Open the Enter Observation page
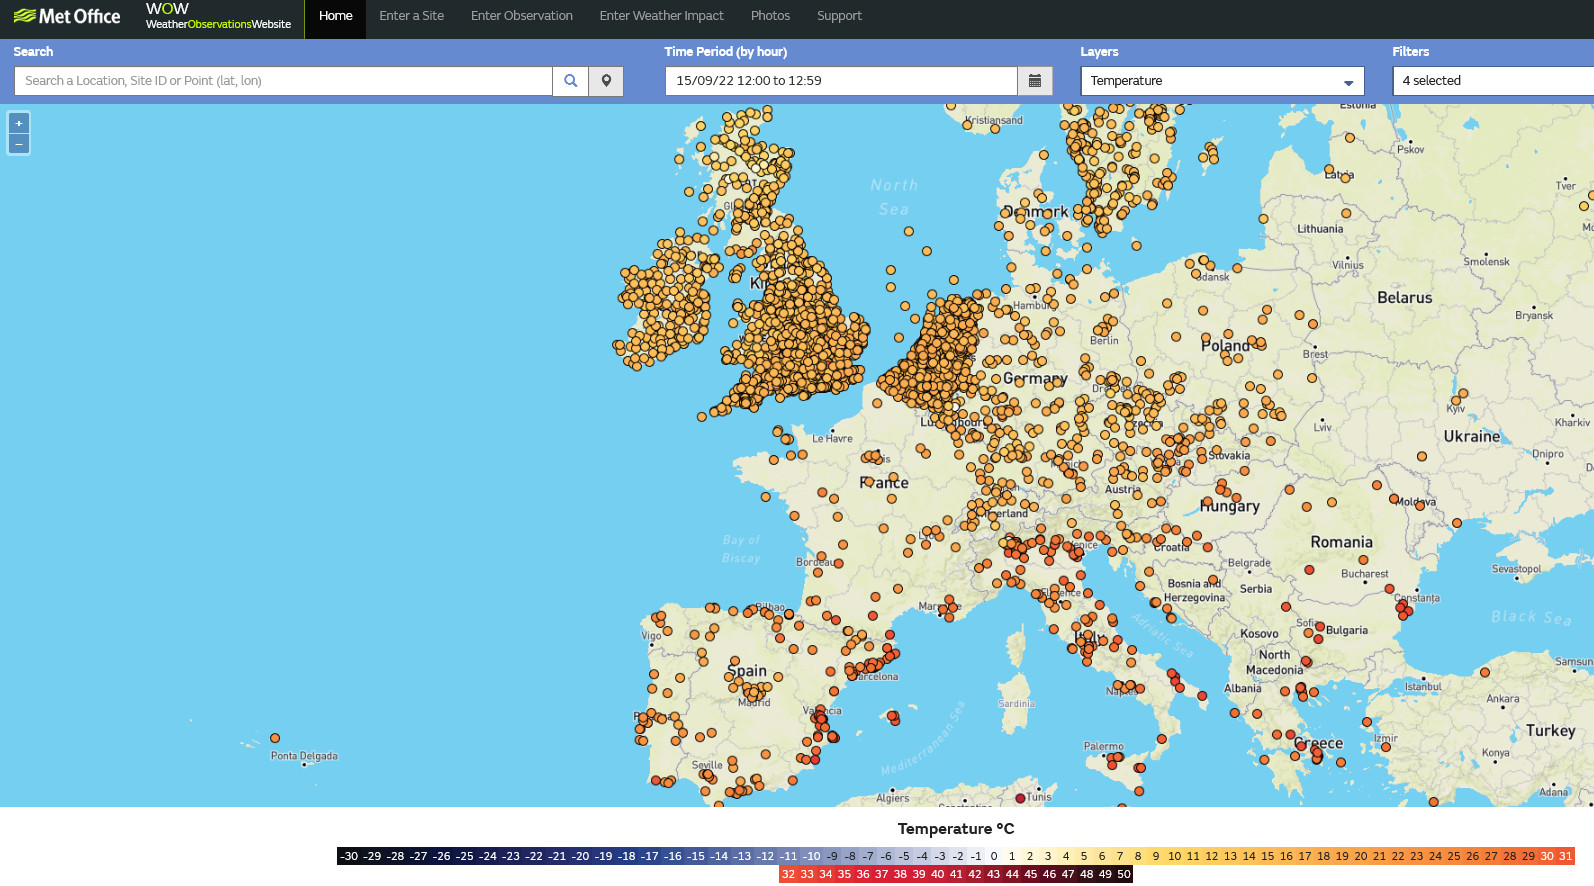 click(x=522, y=16)
